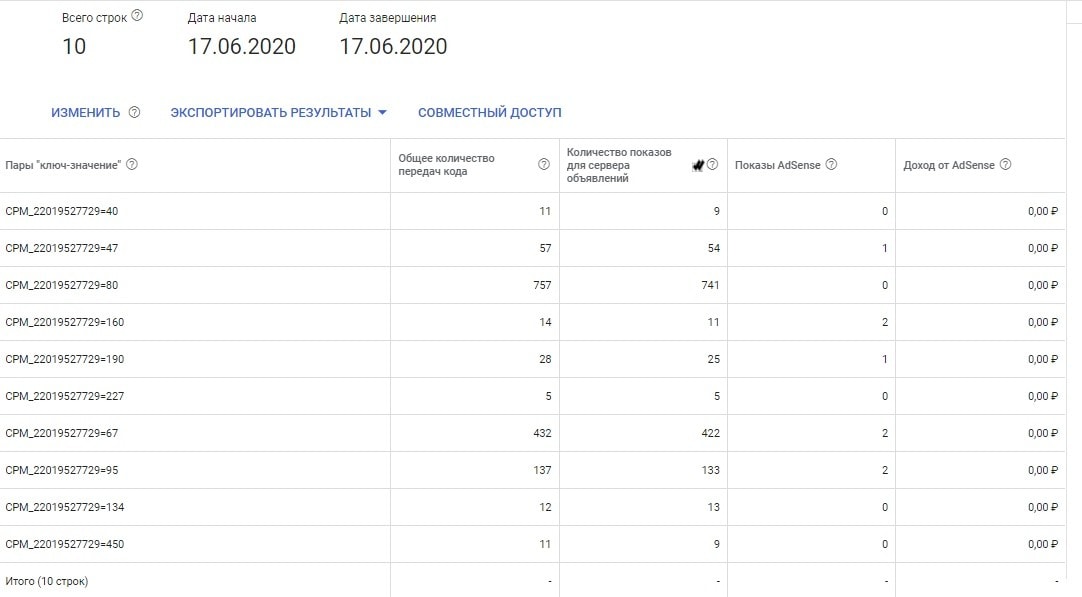Click help icon next to Доход от AdSense
Viewport: 1082px width, 597px height.
pos(1006,165)
